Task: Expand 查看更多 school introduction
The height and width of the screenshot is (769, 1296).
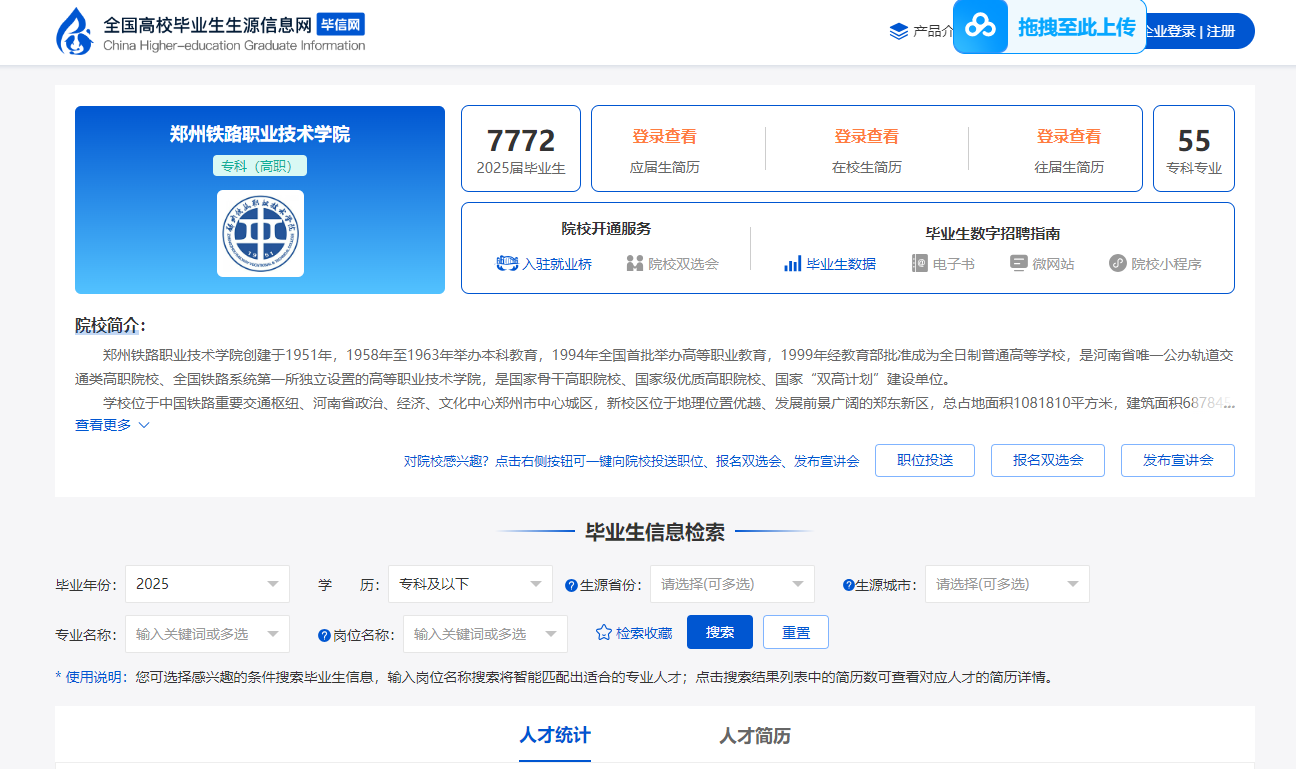Action: point(112,425)
